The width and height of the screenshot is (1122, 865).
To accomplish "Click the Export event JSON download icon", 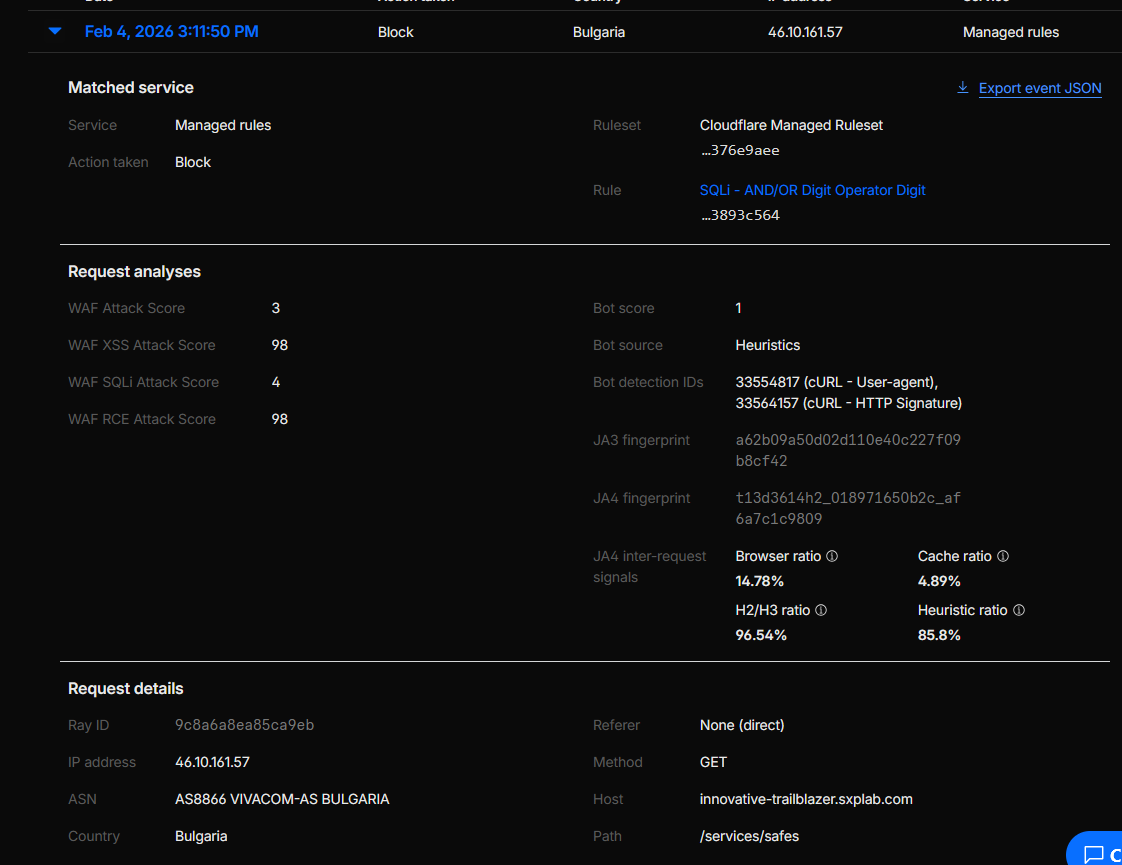I will click(962, 88).
